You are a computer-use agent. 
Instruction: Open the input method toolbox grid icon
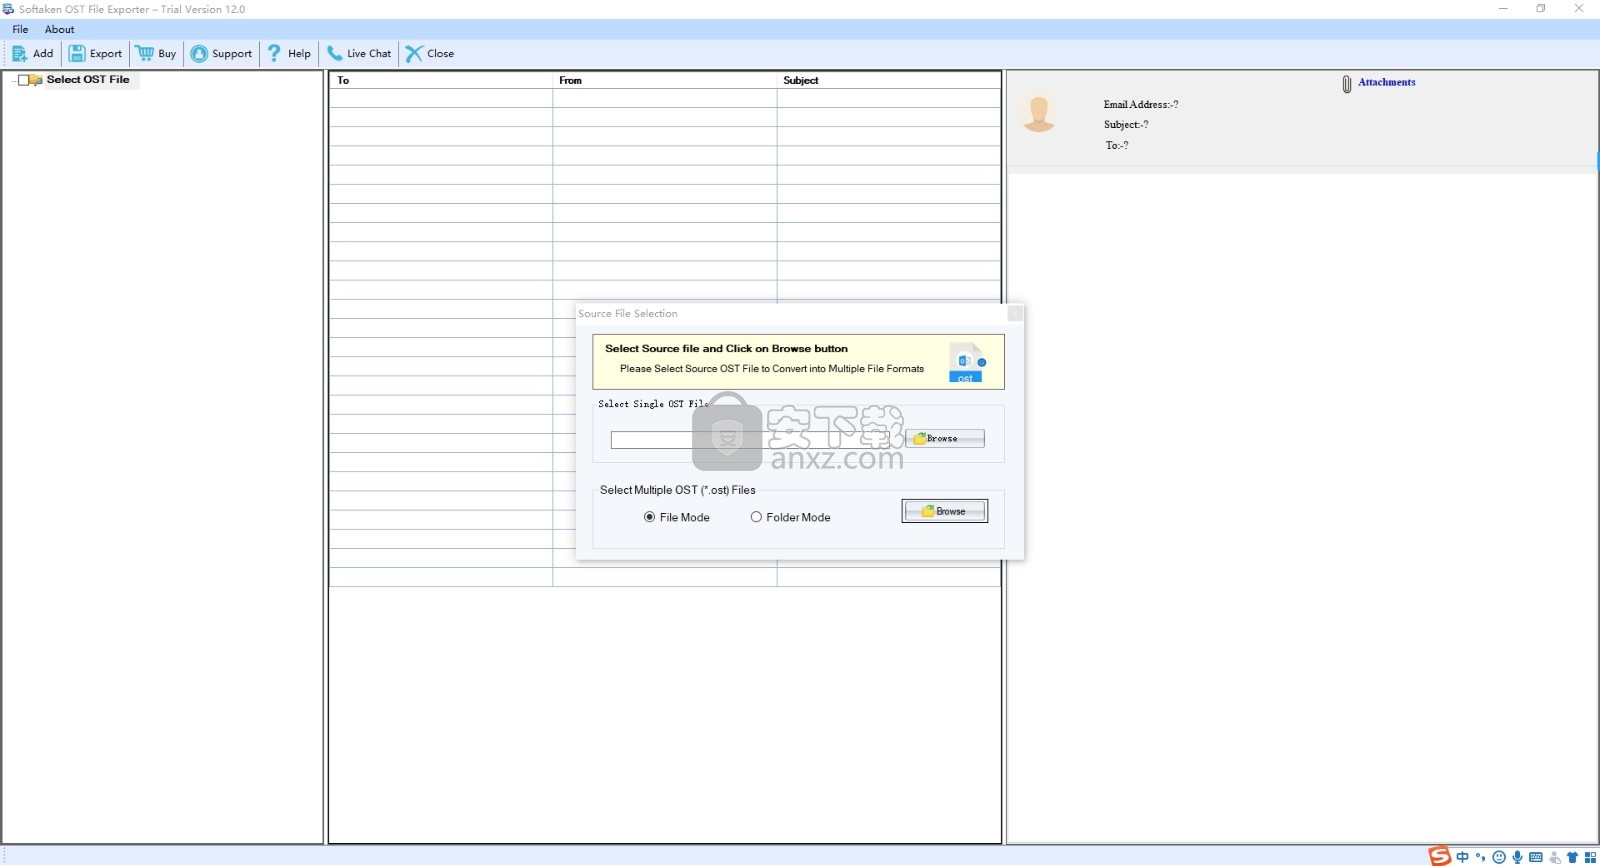[1590, 857]
